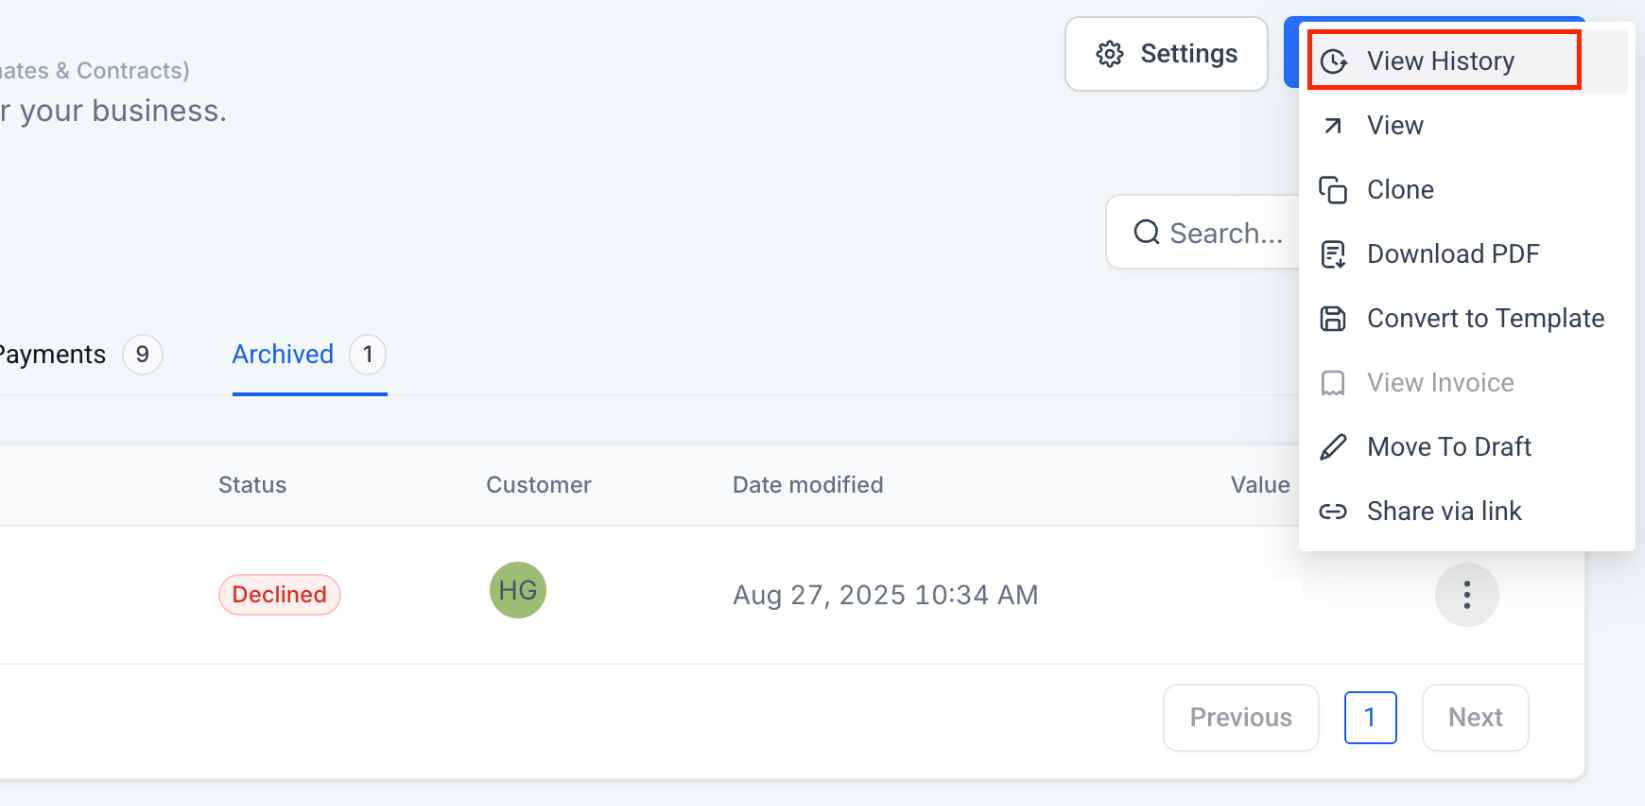Select Convert to Template option
Viewport: 1645px width, 806px height.
point(1485,319)
